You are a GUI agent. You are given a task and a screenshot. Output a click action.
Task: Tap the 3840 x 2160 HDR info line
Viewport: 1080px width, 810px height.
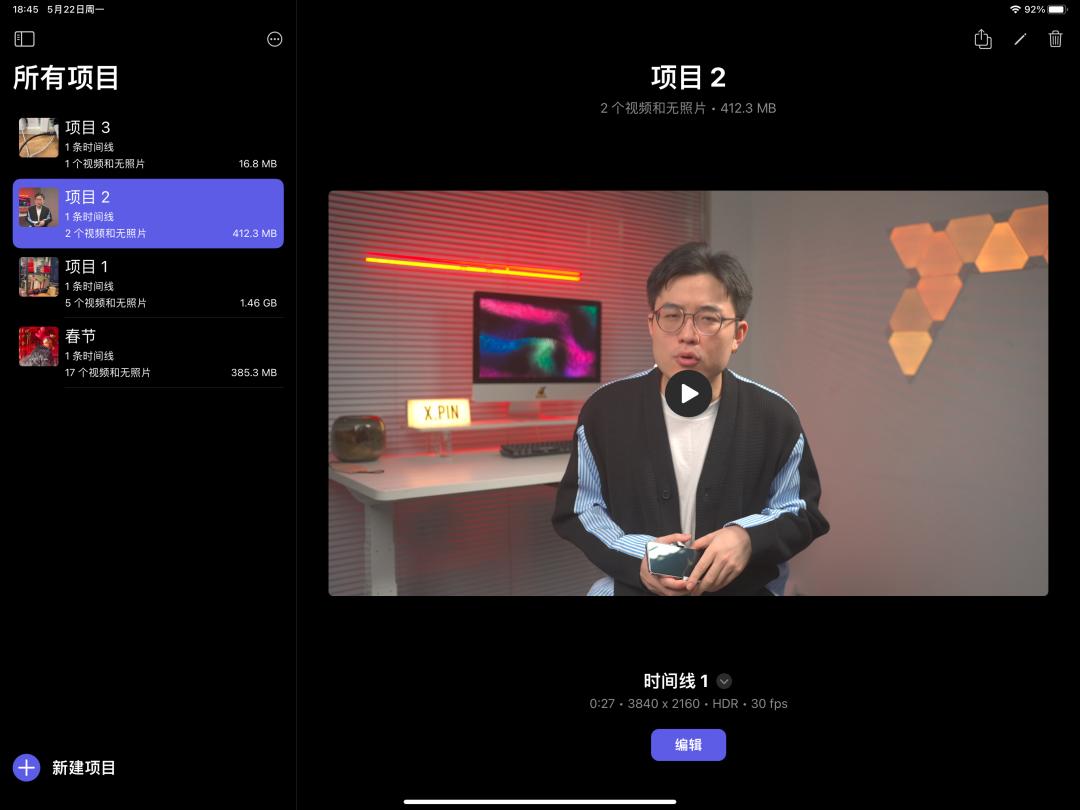688,704
